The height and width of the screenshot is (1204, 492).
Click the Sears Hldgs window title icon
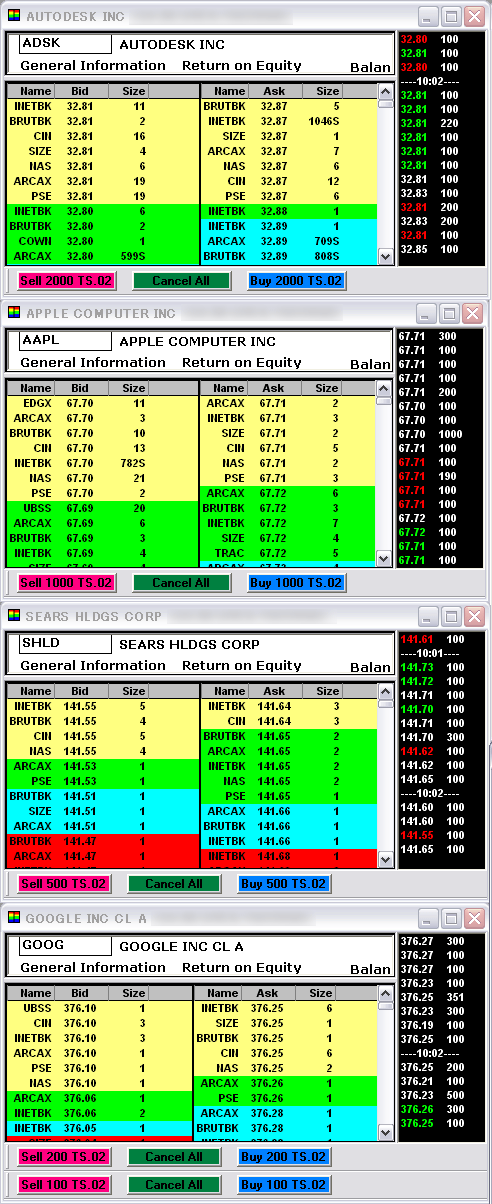coord(14,615)
